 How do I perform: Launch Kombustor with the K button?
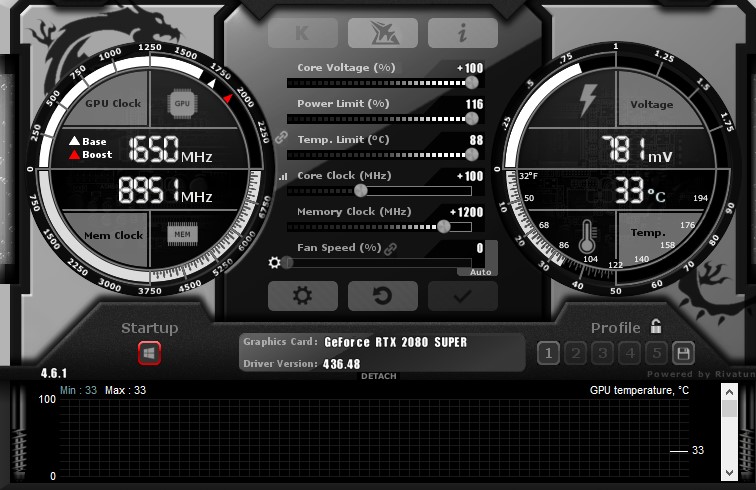[x=302, y=33]
